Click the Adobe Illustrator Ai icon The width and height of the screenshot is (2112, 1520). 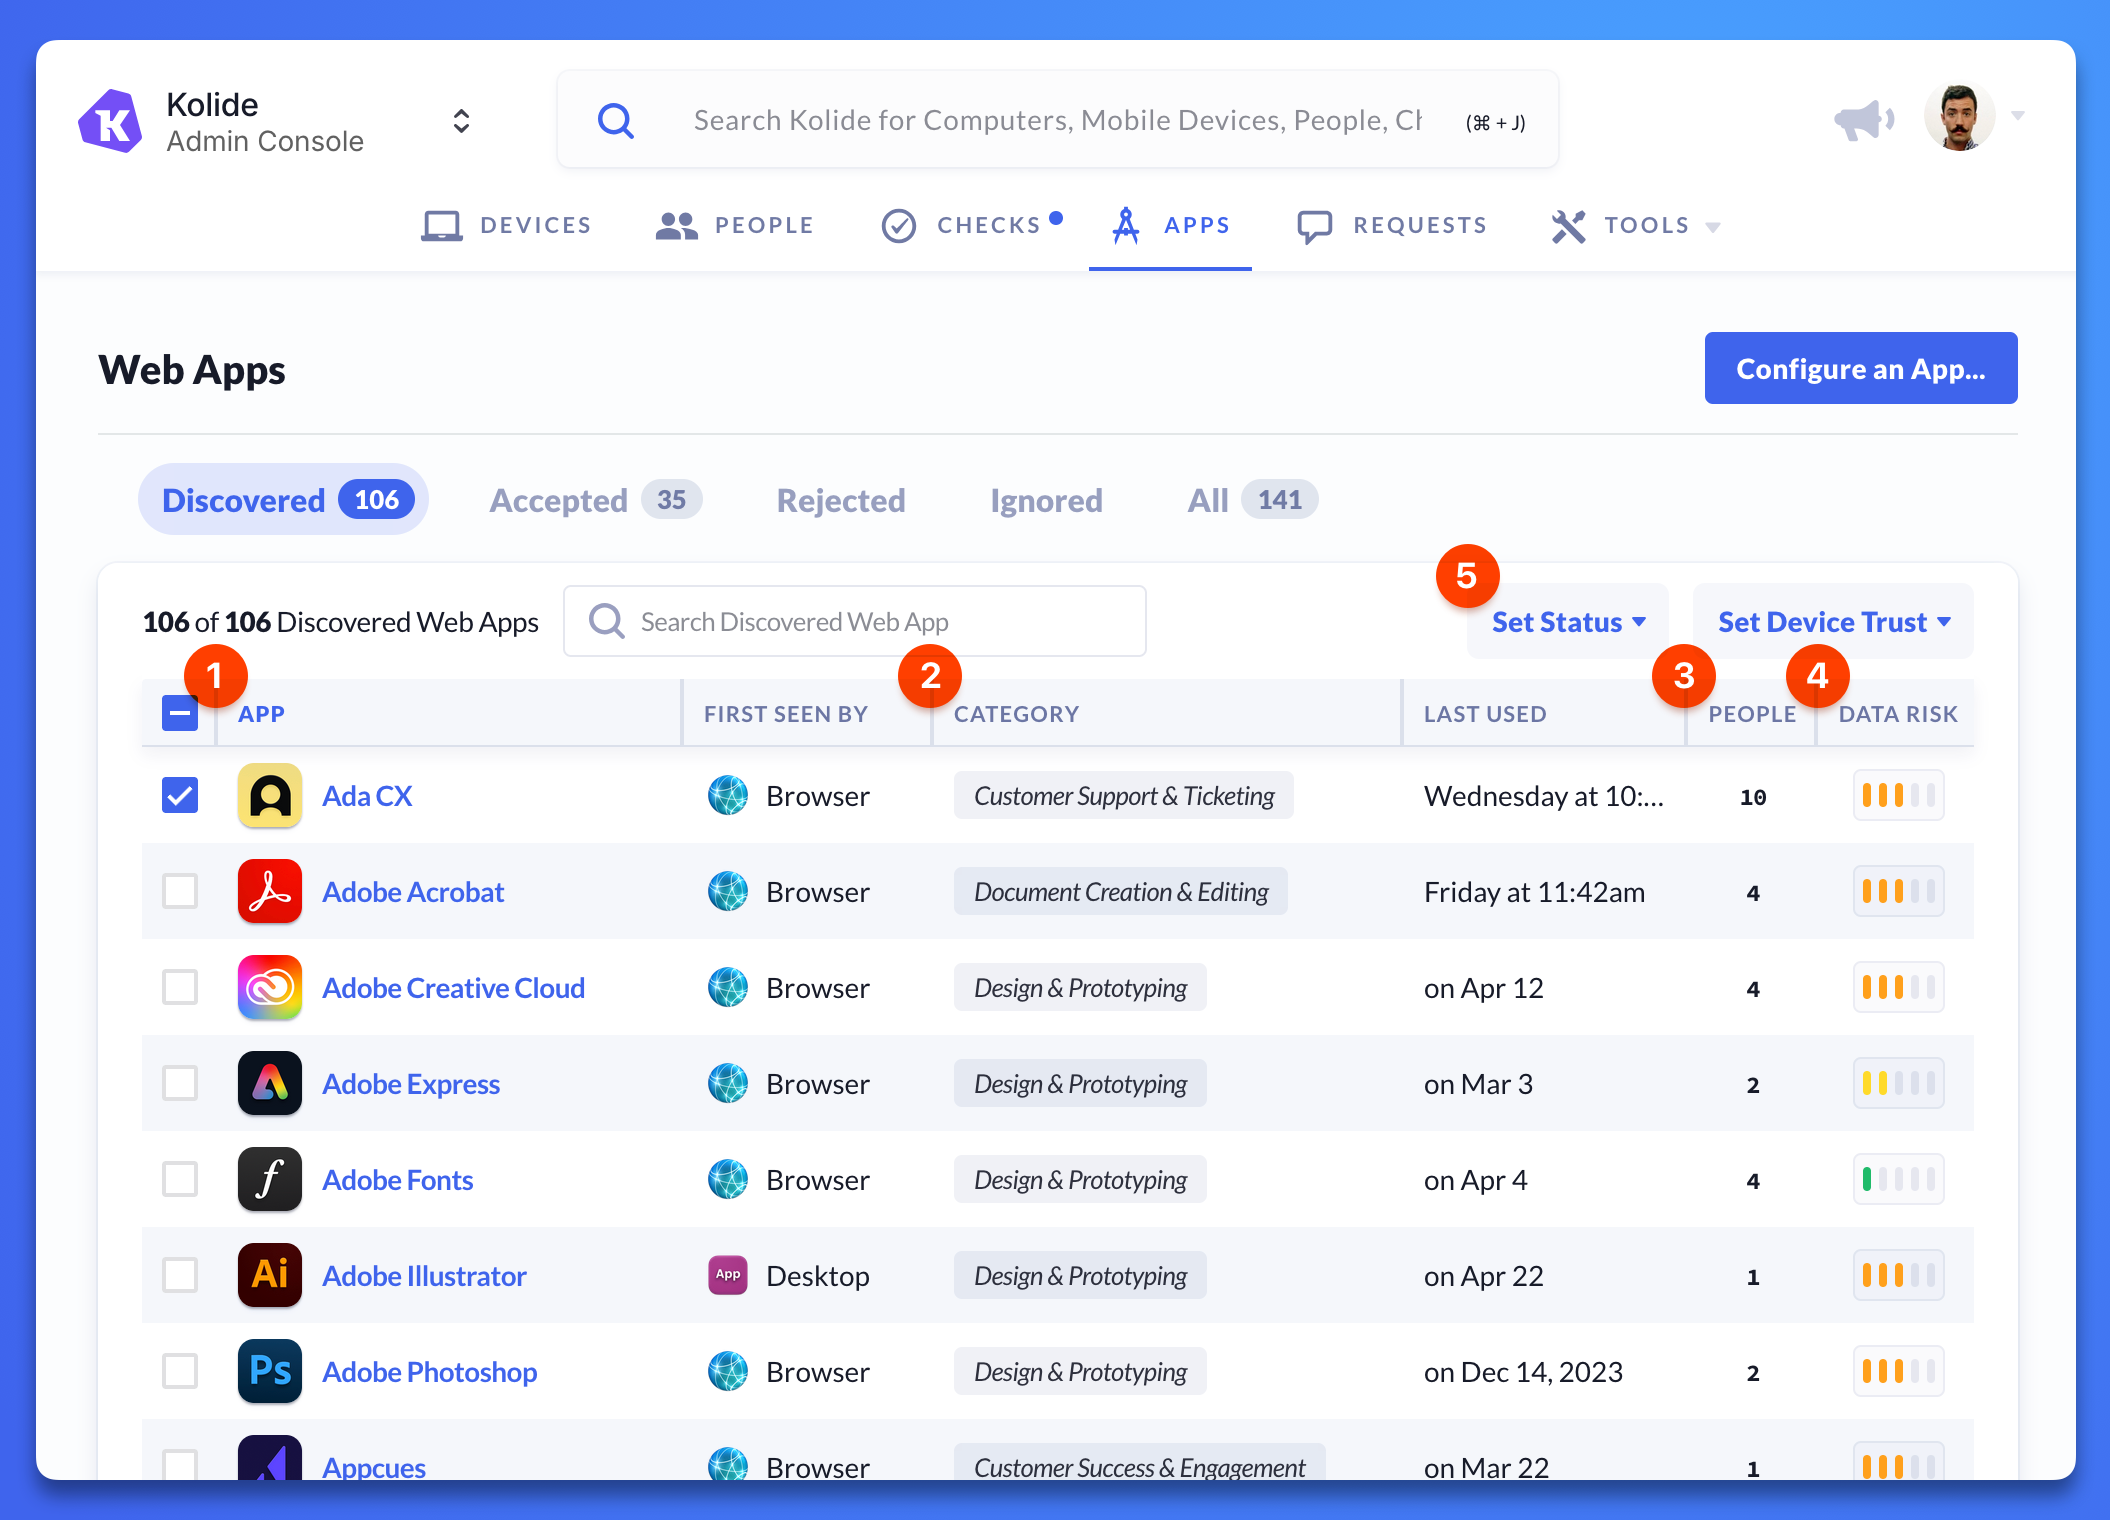pos(269,1275)
